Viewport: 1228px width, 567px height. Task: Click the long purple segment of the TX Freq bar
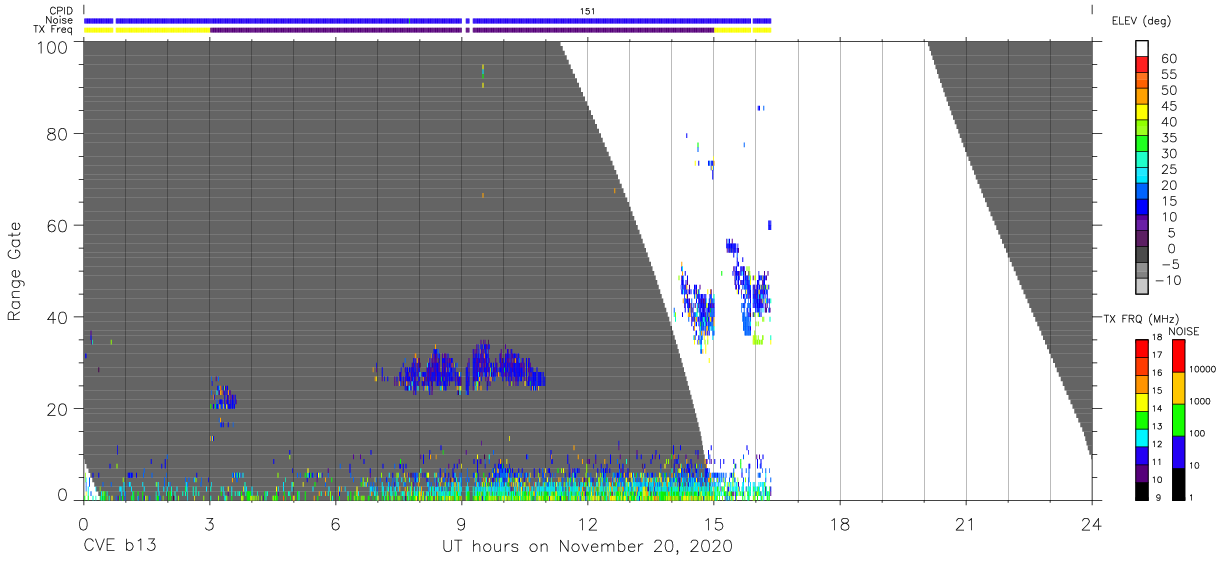[x=462, y=30]
